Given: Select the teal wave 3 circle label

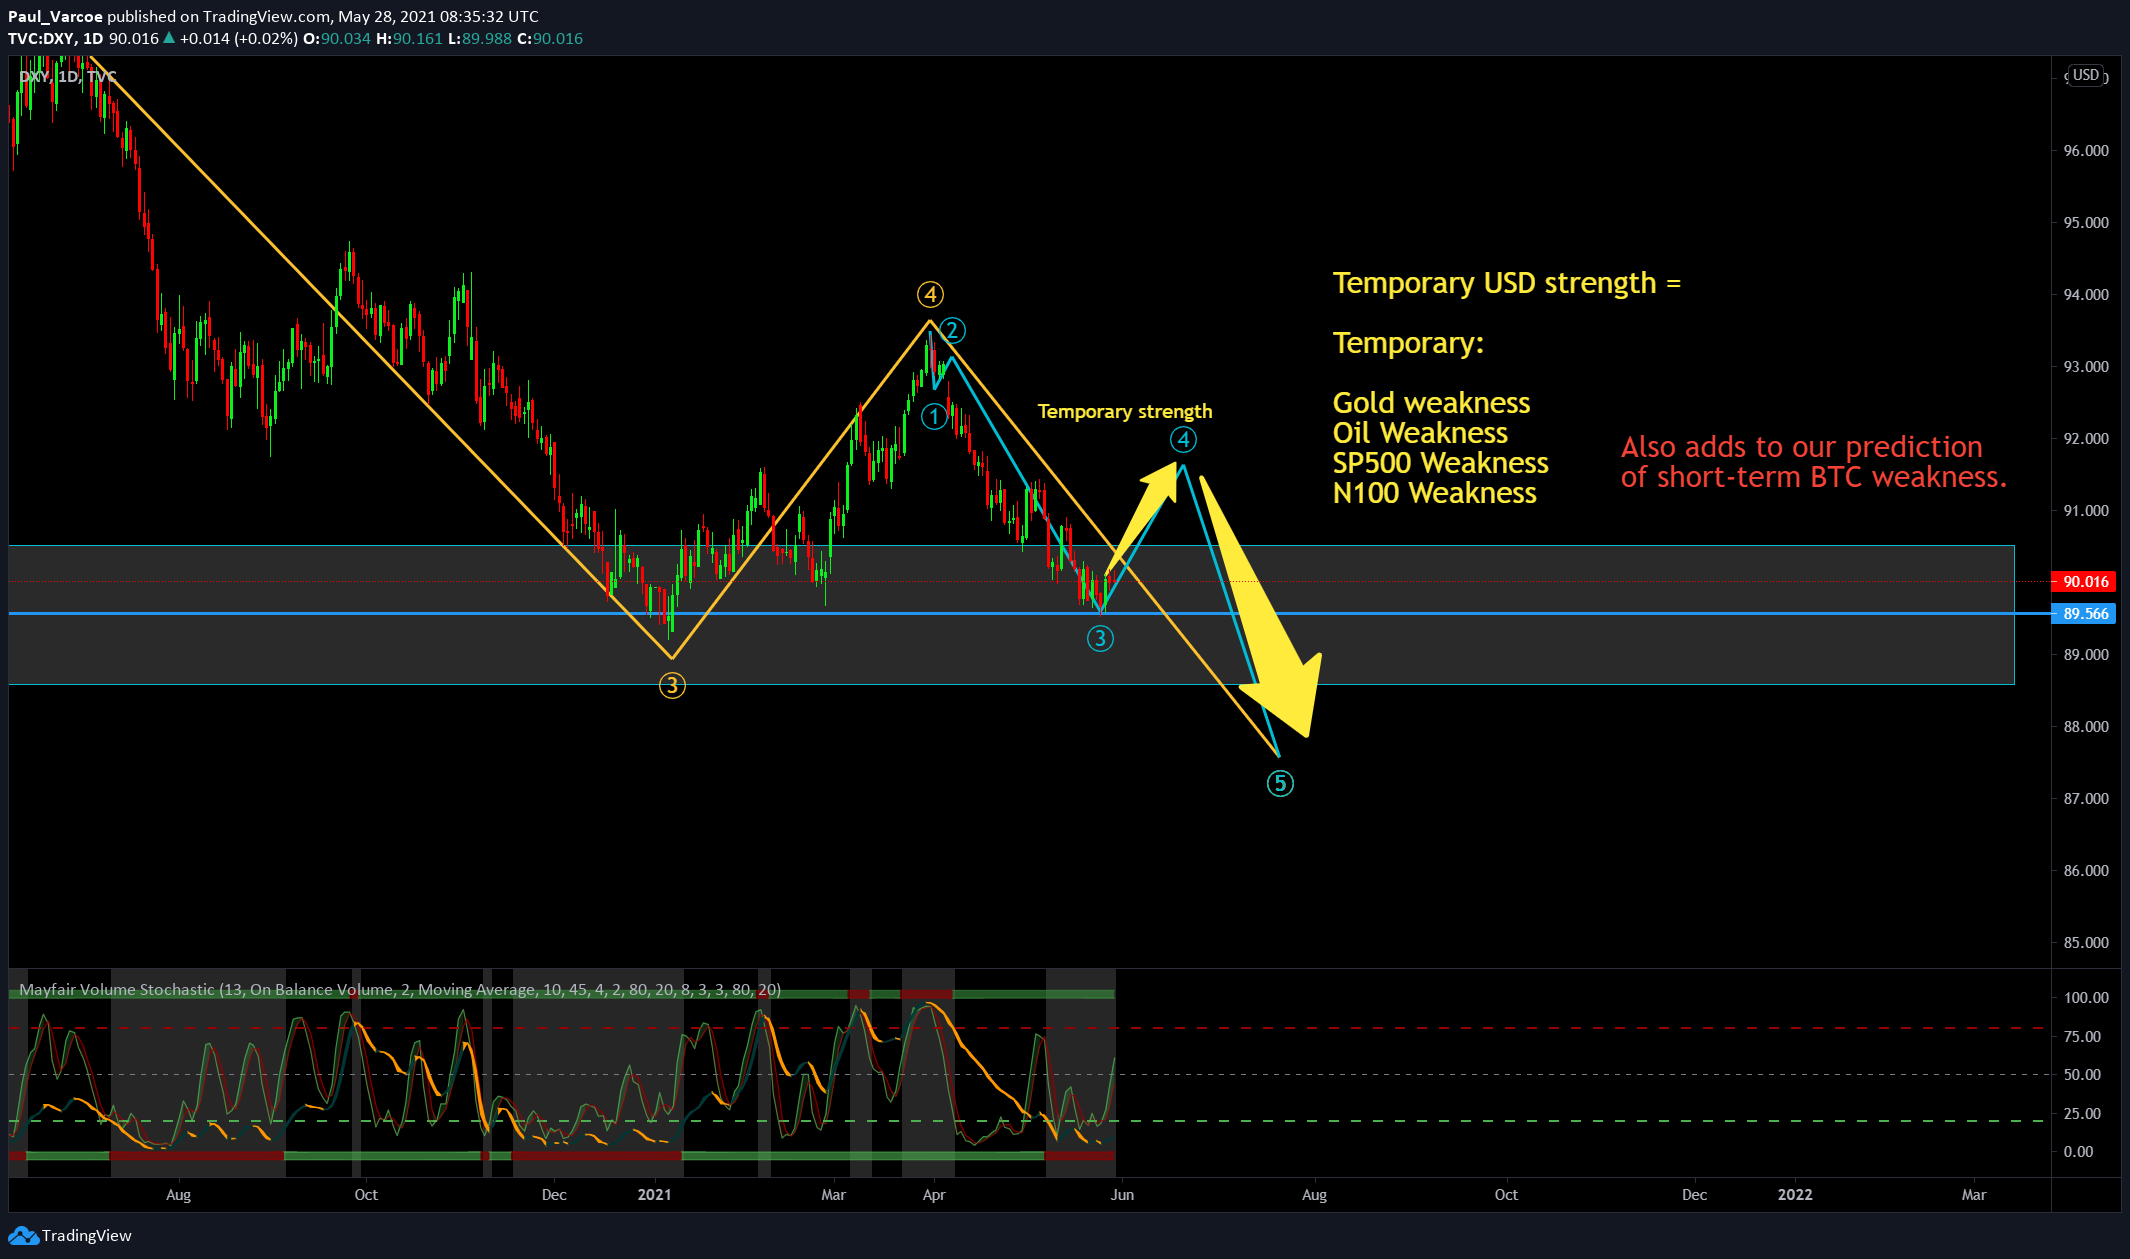Looking at the screenshot, I should pyautogui.click(x=1100, y=638).
